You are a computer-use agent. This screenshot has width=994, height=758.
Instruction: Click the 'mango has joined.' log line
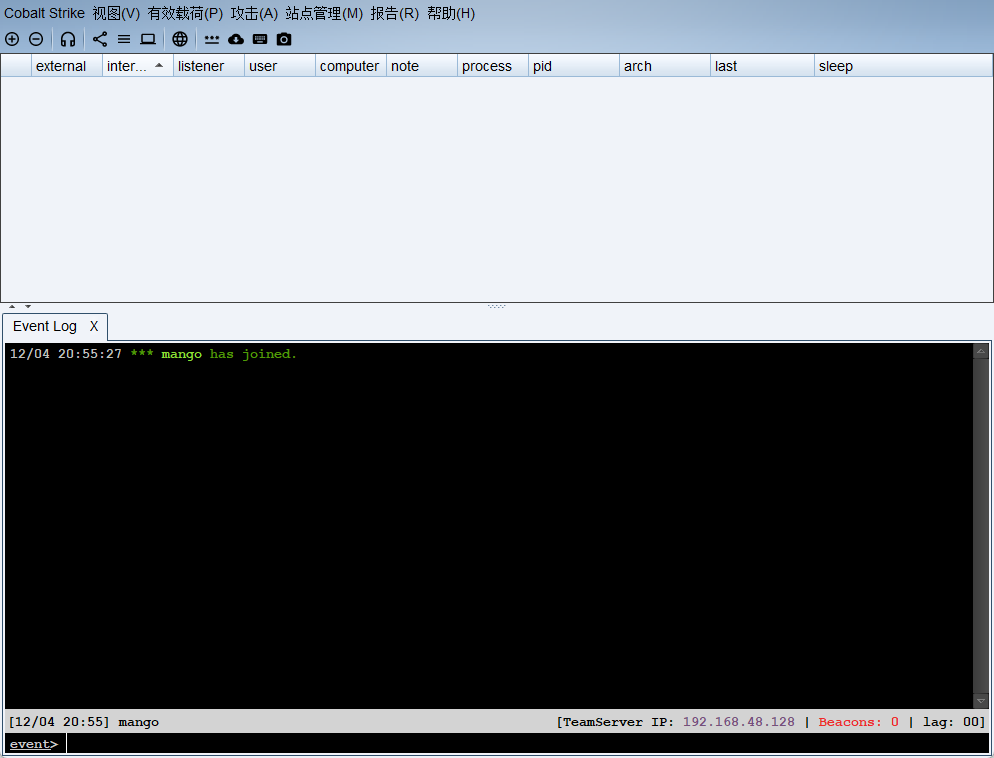pyautogui.click(x=153, y=354)
